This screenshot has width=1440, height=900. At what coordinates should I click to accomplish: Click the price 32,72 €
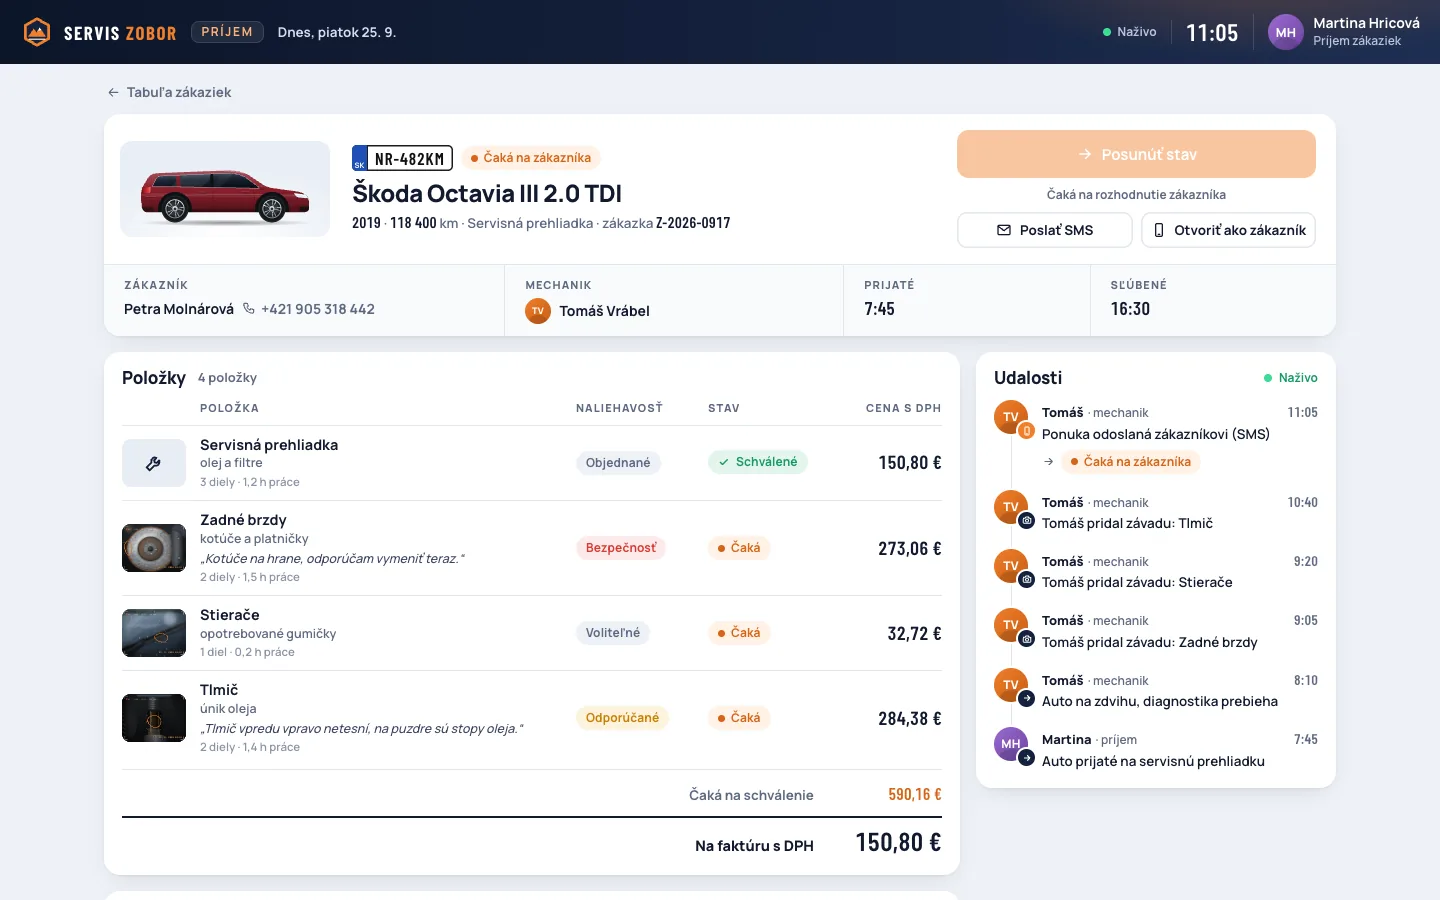[x=915, y=633]
